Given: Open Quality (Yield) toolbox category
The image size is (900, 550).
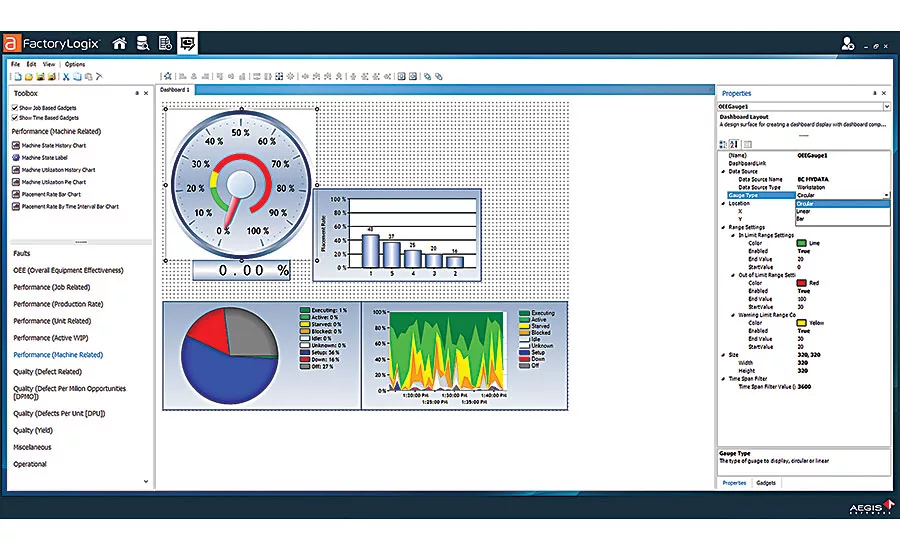Looking at the screenshot, I should click(33, 431).
